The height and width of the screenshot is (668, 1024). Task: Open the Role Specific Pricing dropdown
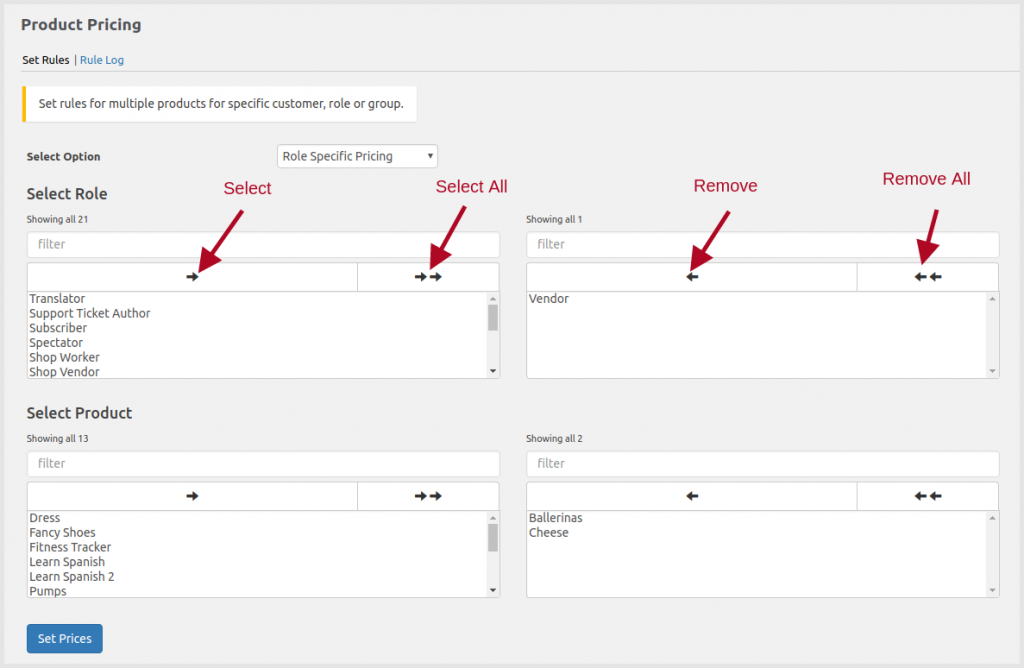(357, 156)
